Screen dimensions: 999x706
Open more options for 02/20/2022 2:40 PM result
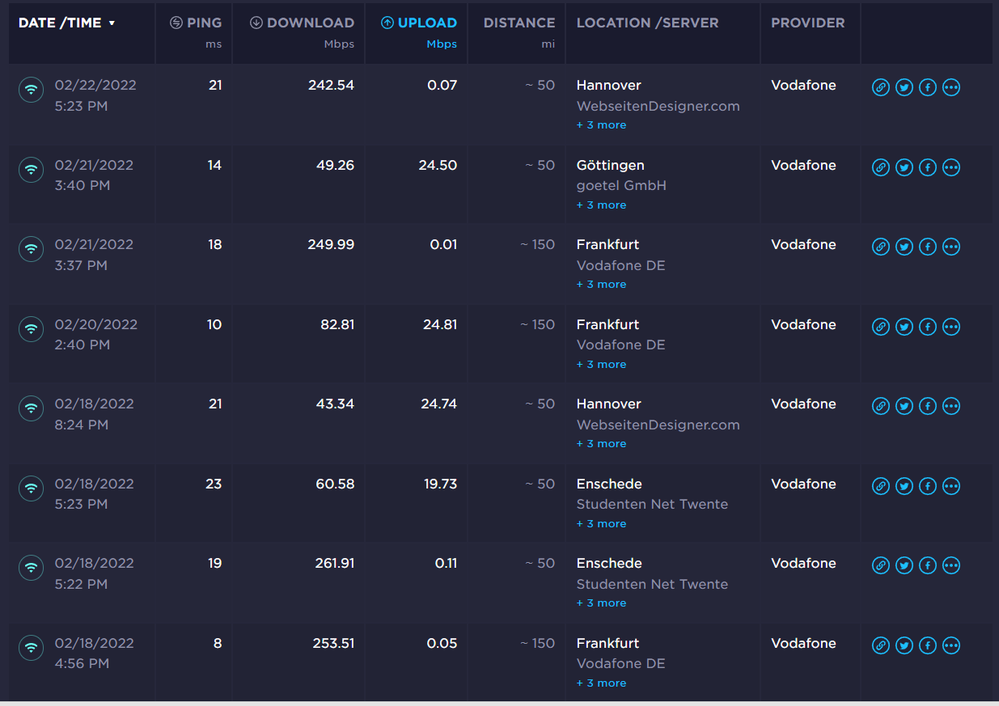[951, 327]
